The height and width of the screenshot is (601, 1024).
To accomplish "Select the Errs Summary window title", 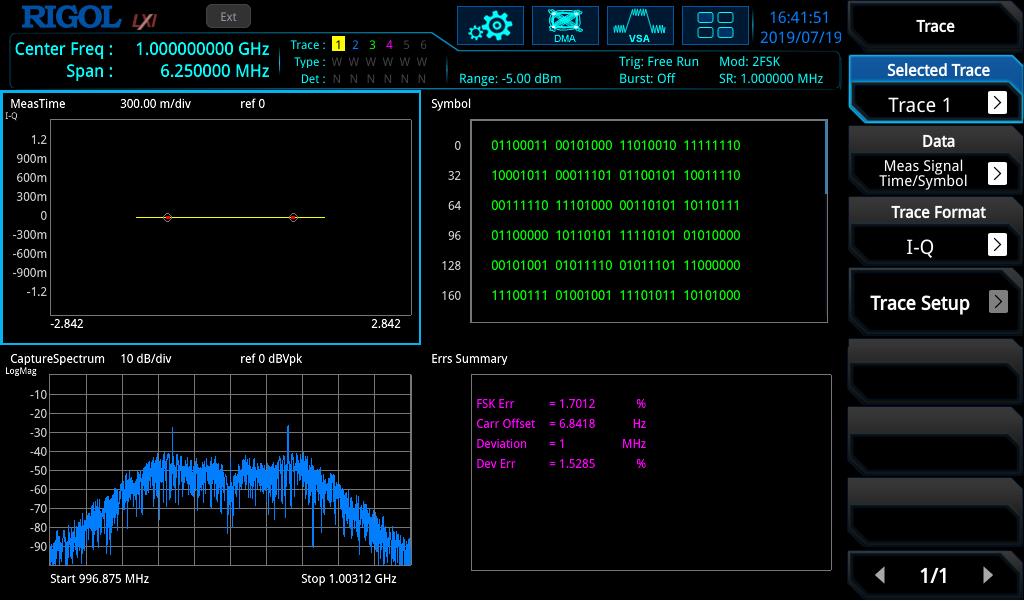I will [469, 359].
